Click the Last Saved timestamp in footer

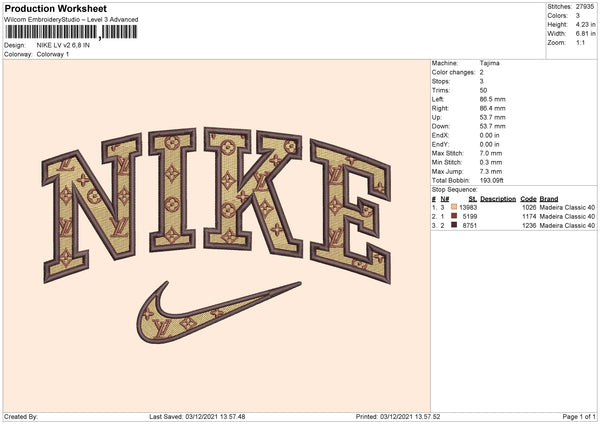(196, 417)
